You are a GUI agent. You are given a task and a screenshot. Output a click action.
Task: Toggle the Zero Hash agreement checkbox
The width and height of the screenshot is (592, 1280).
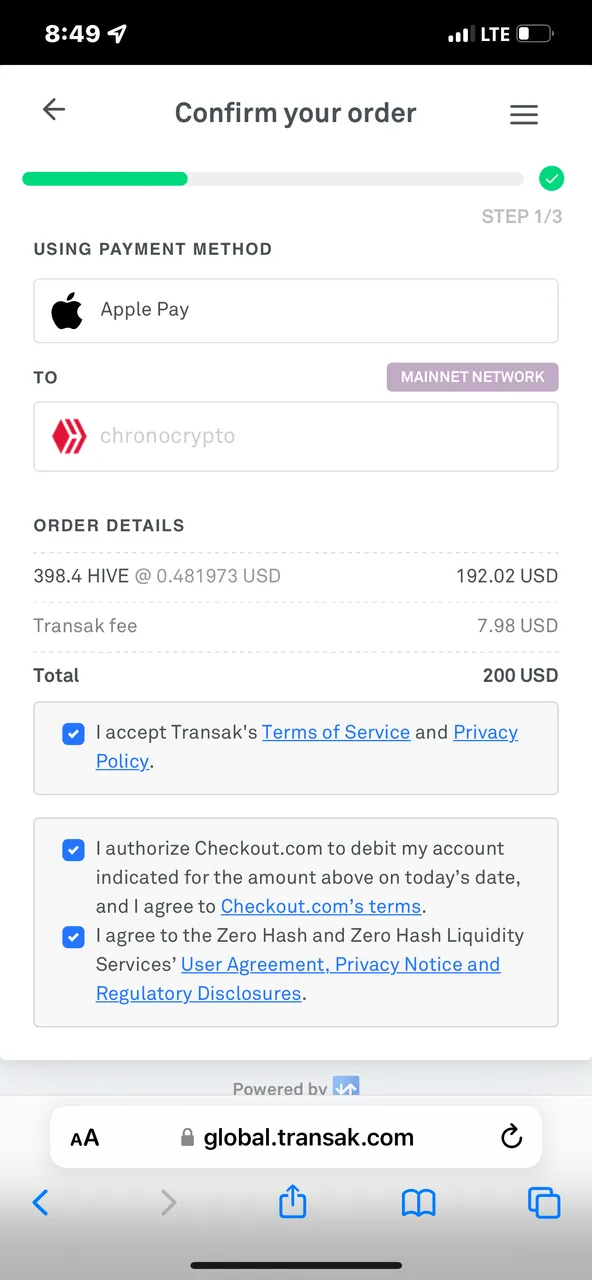(x=73, y=937)
